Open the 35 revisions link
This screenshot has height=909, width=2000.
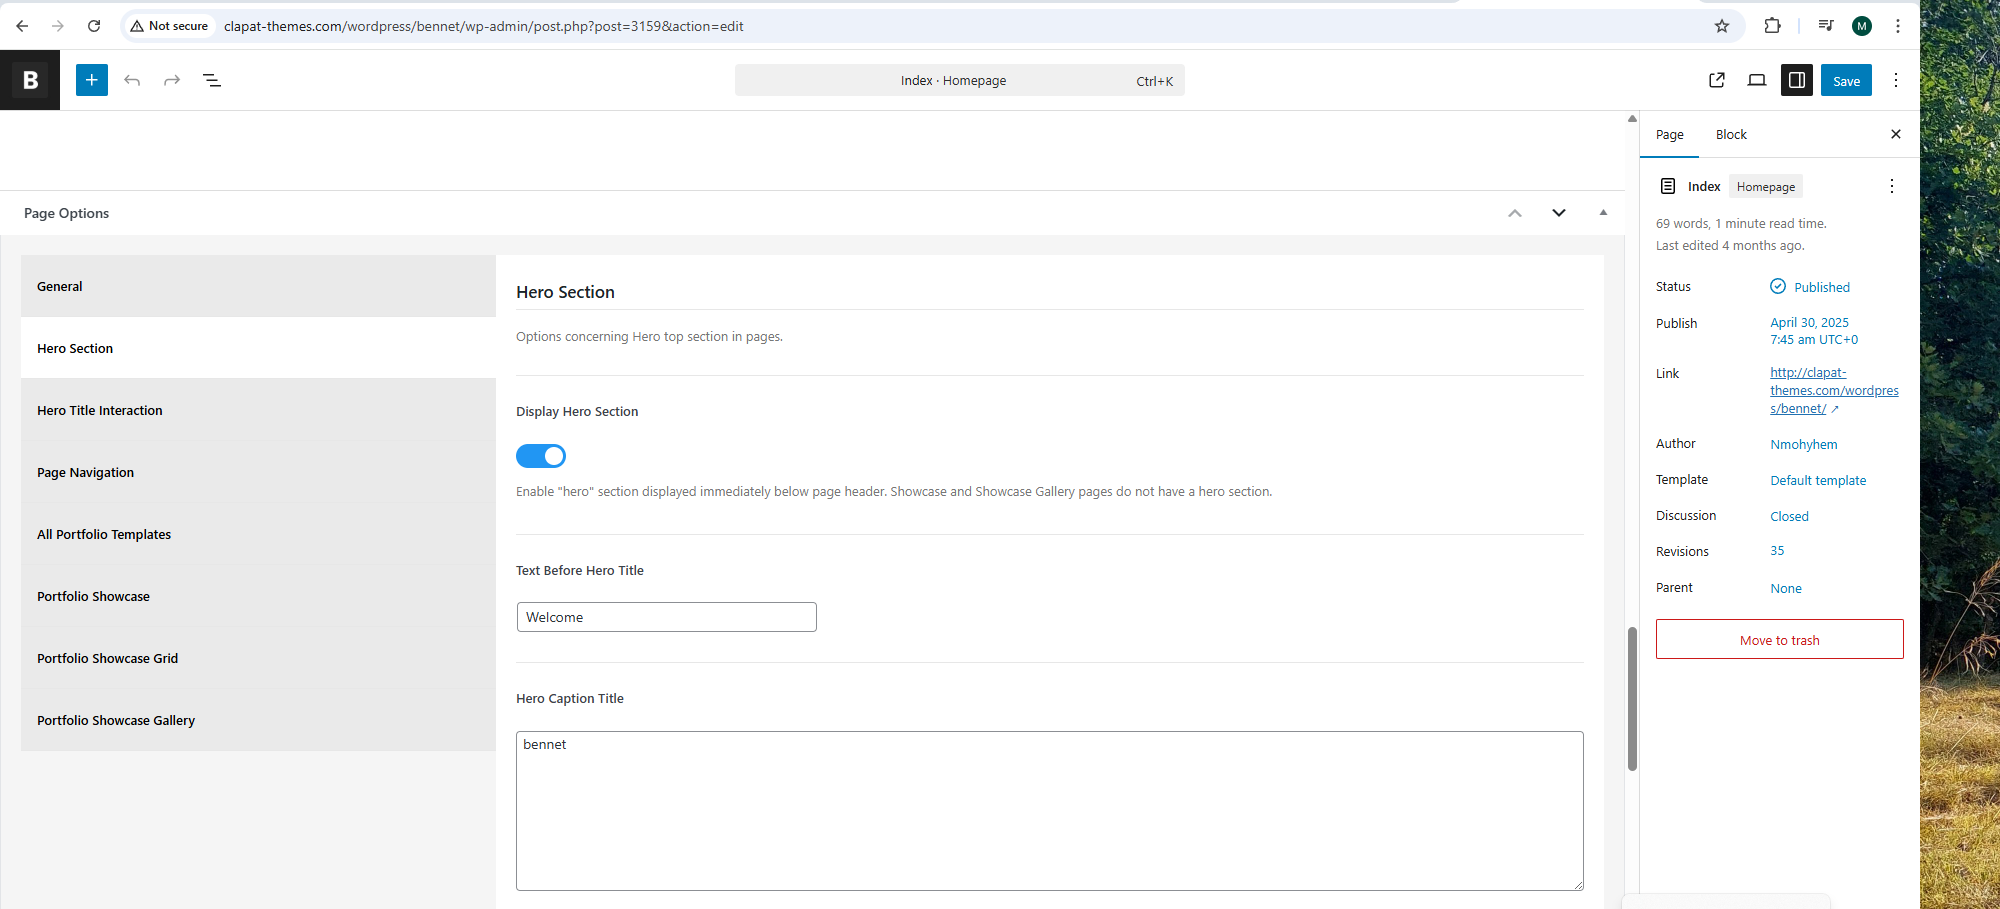click(x=1777, y=551)
